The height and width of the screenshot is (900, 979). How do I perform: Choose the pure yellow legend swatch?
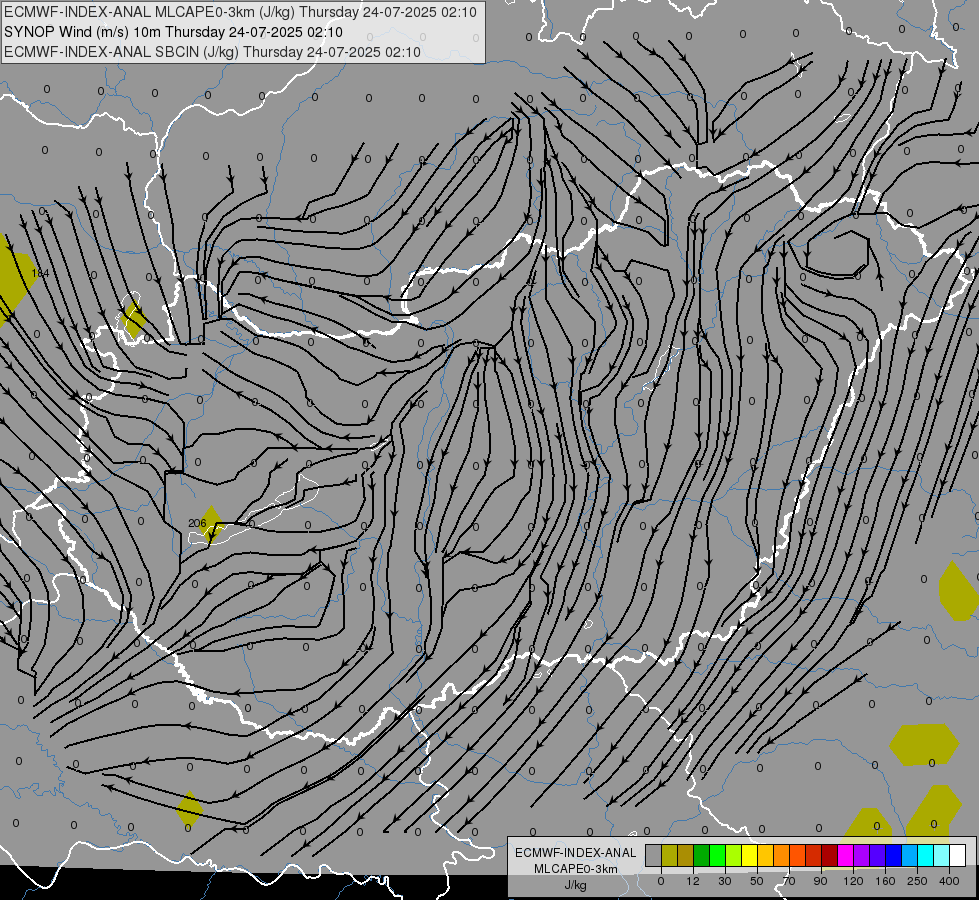750,855
